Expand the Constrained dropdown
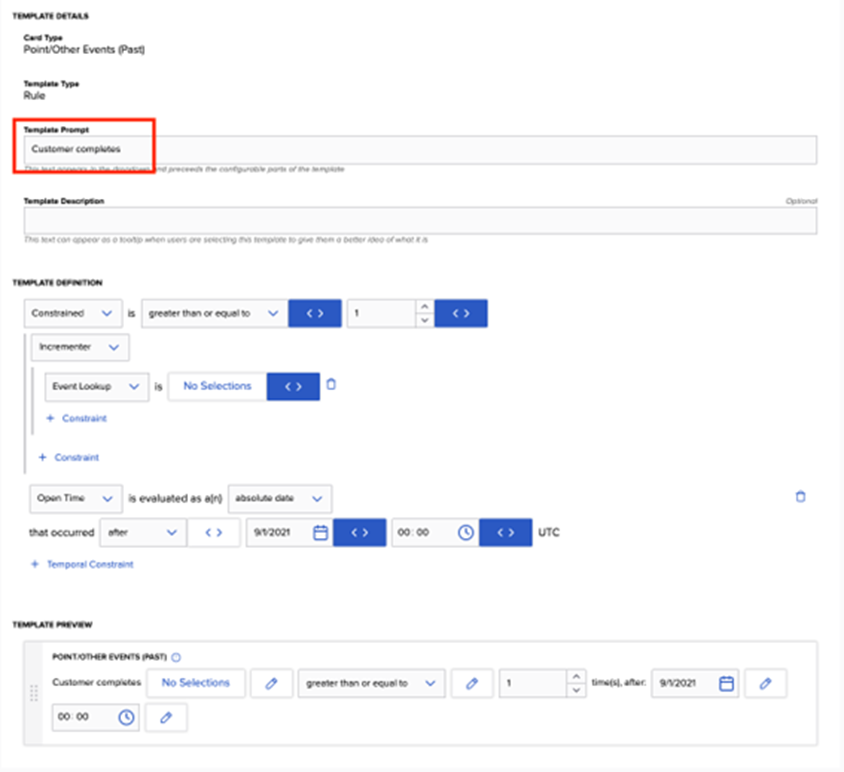 72,313
